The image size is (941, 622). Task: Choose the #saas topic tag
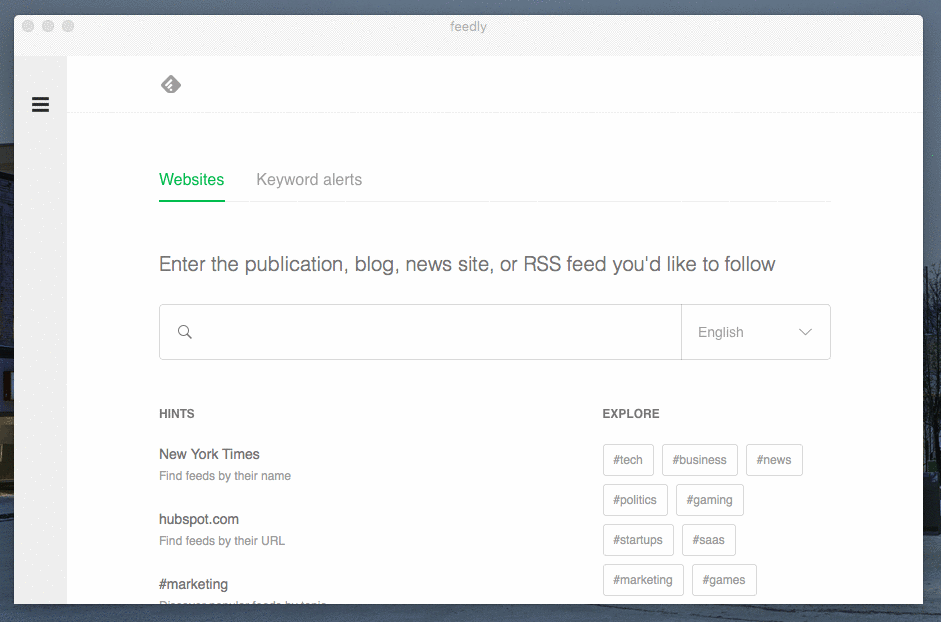708,540
